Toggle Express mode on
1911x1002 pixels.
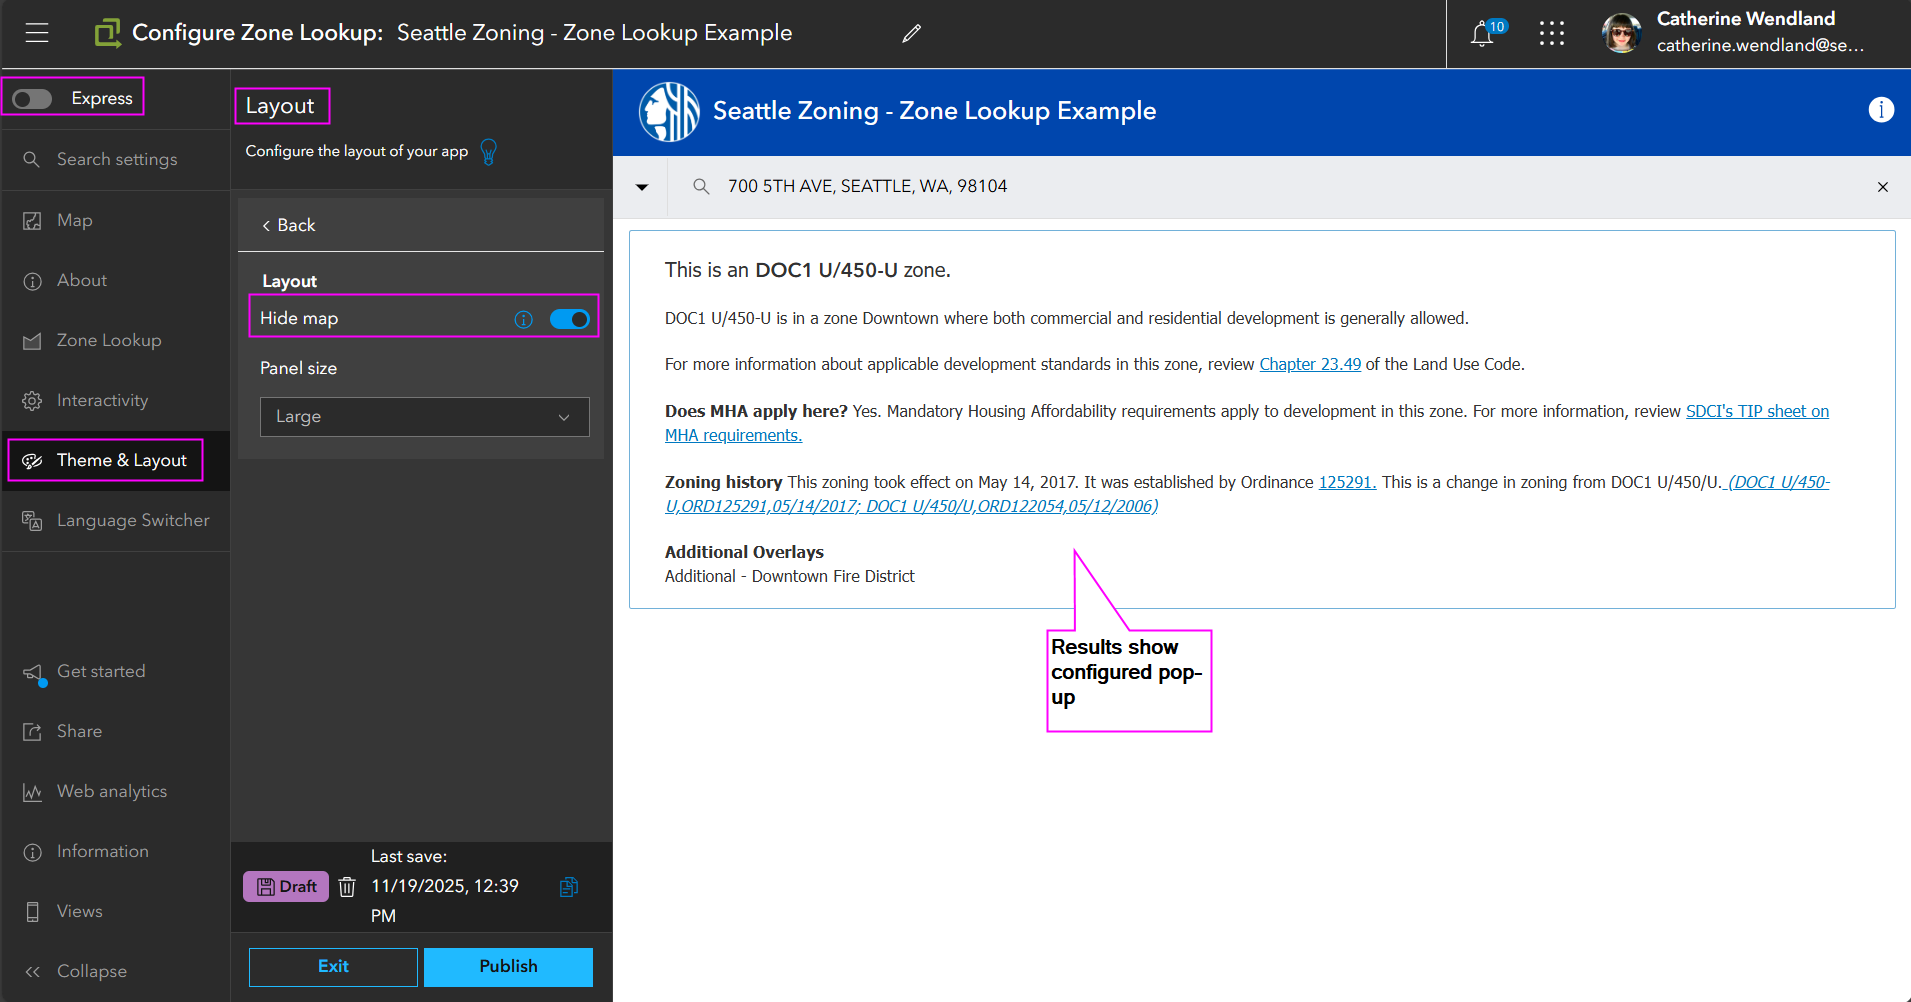pyautogui.click(x=31, y=97)
